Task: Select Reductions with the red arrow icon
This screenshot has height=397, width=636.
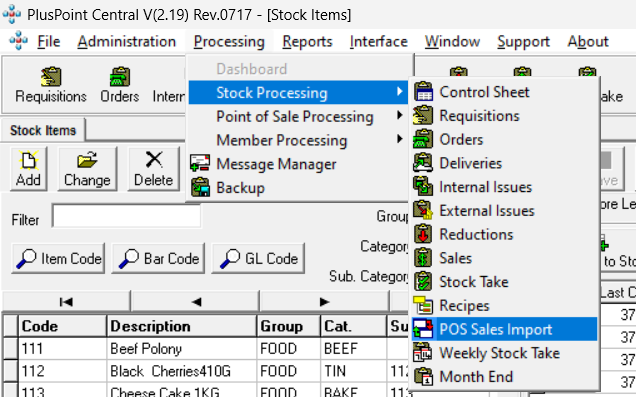Action: click(x=504, y=234)
